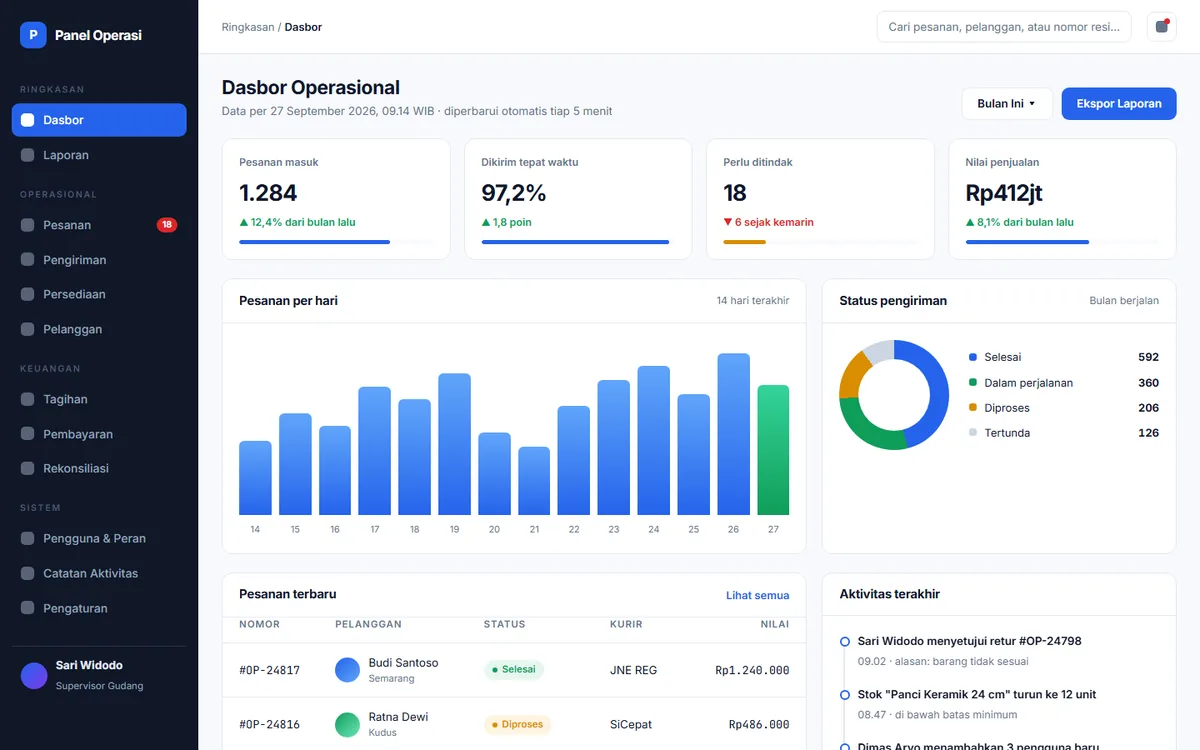Screen dimensions: 1200x750
Task: Click the Dalam perjalanan 360 count
Action: point(1148,382)
